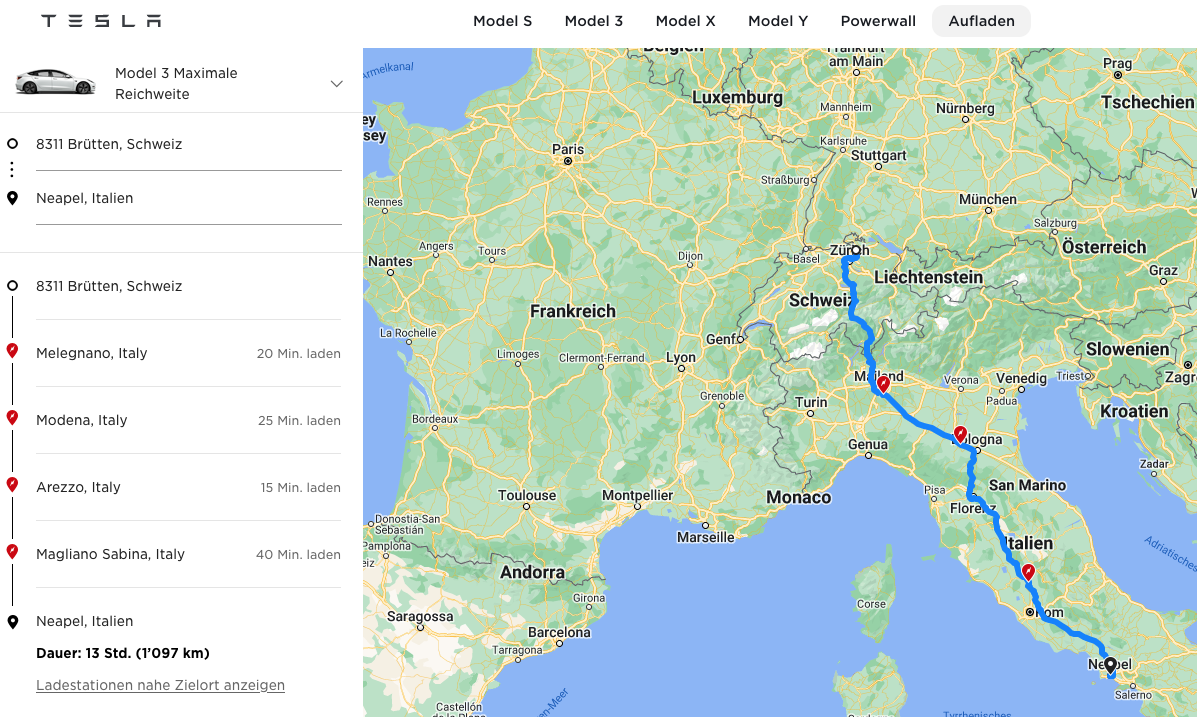Open the Model Y menu item
The width and height of the screenshot is (1197, 717).
[778, 21]
